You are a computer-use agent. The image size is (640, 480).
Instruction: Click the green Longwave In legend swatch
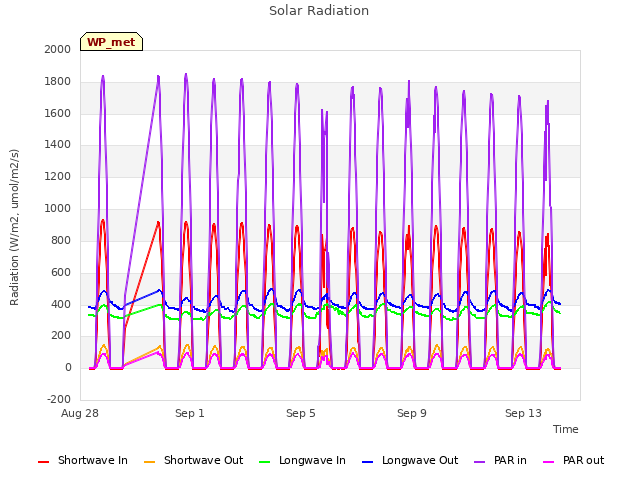click(x=264, y=462)
